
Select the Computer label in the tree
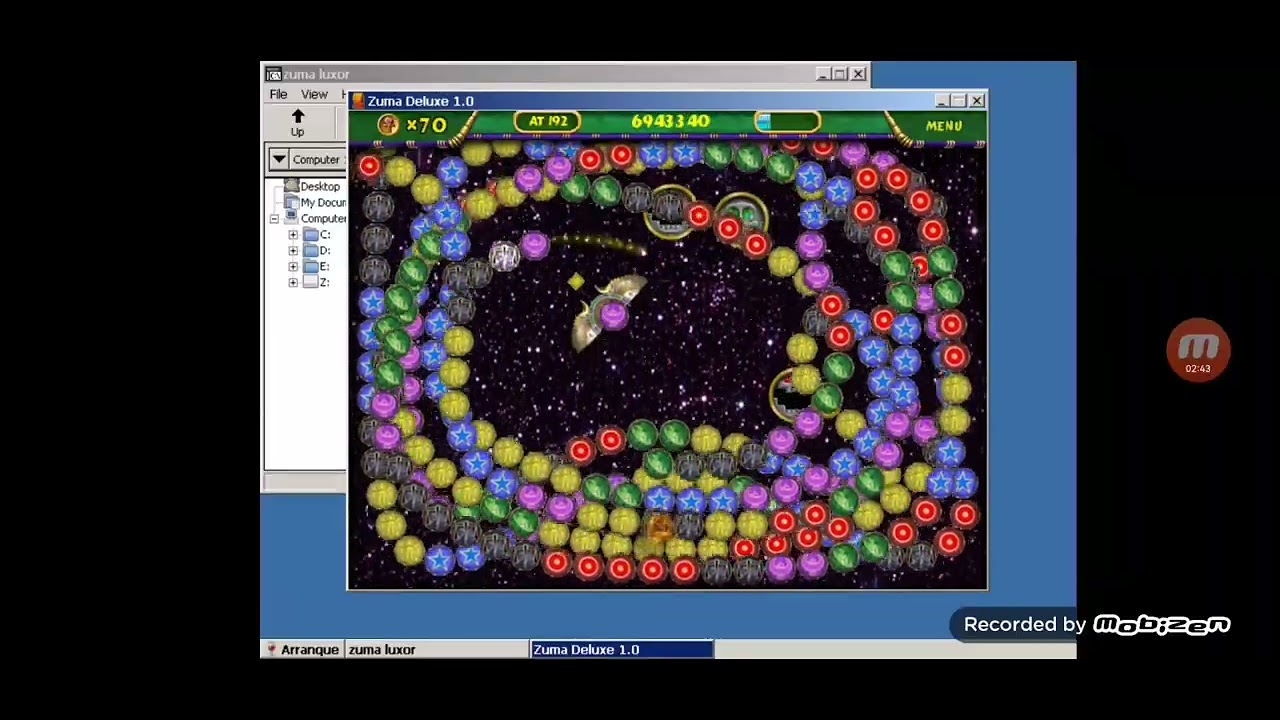[323, 218]
